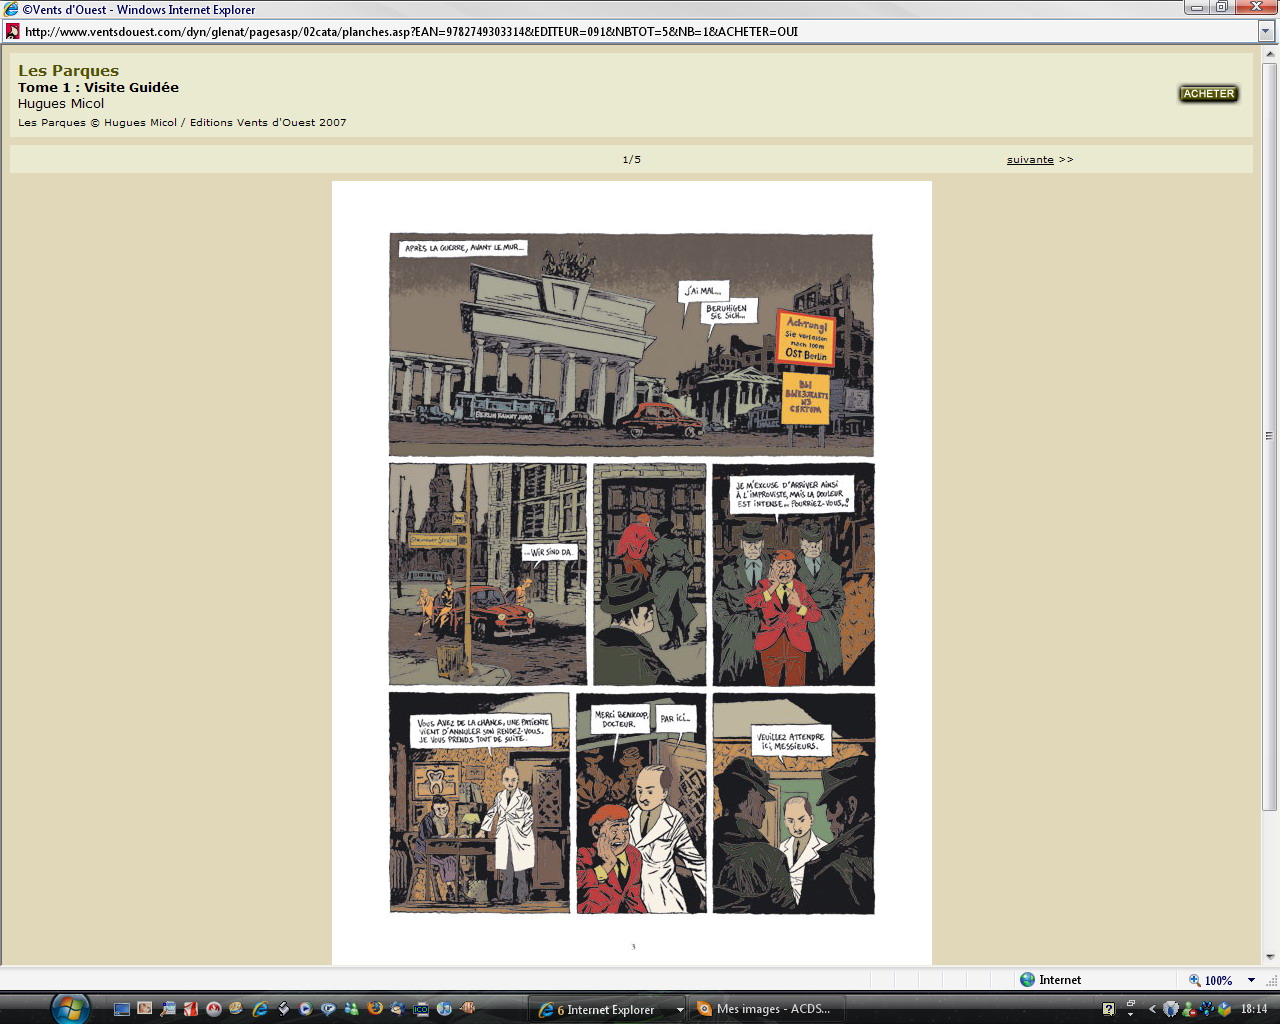This screenshot has height=1024, width=1280.
Task: Click the ACHETER buy button
Action: pyautogui.click(x=1208, y=94)
